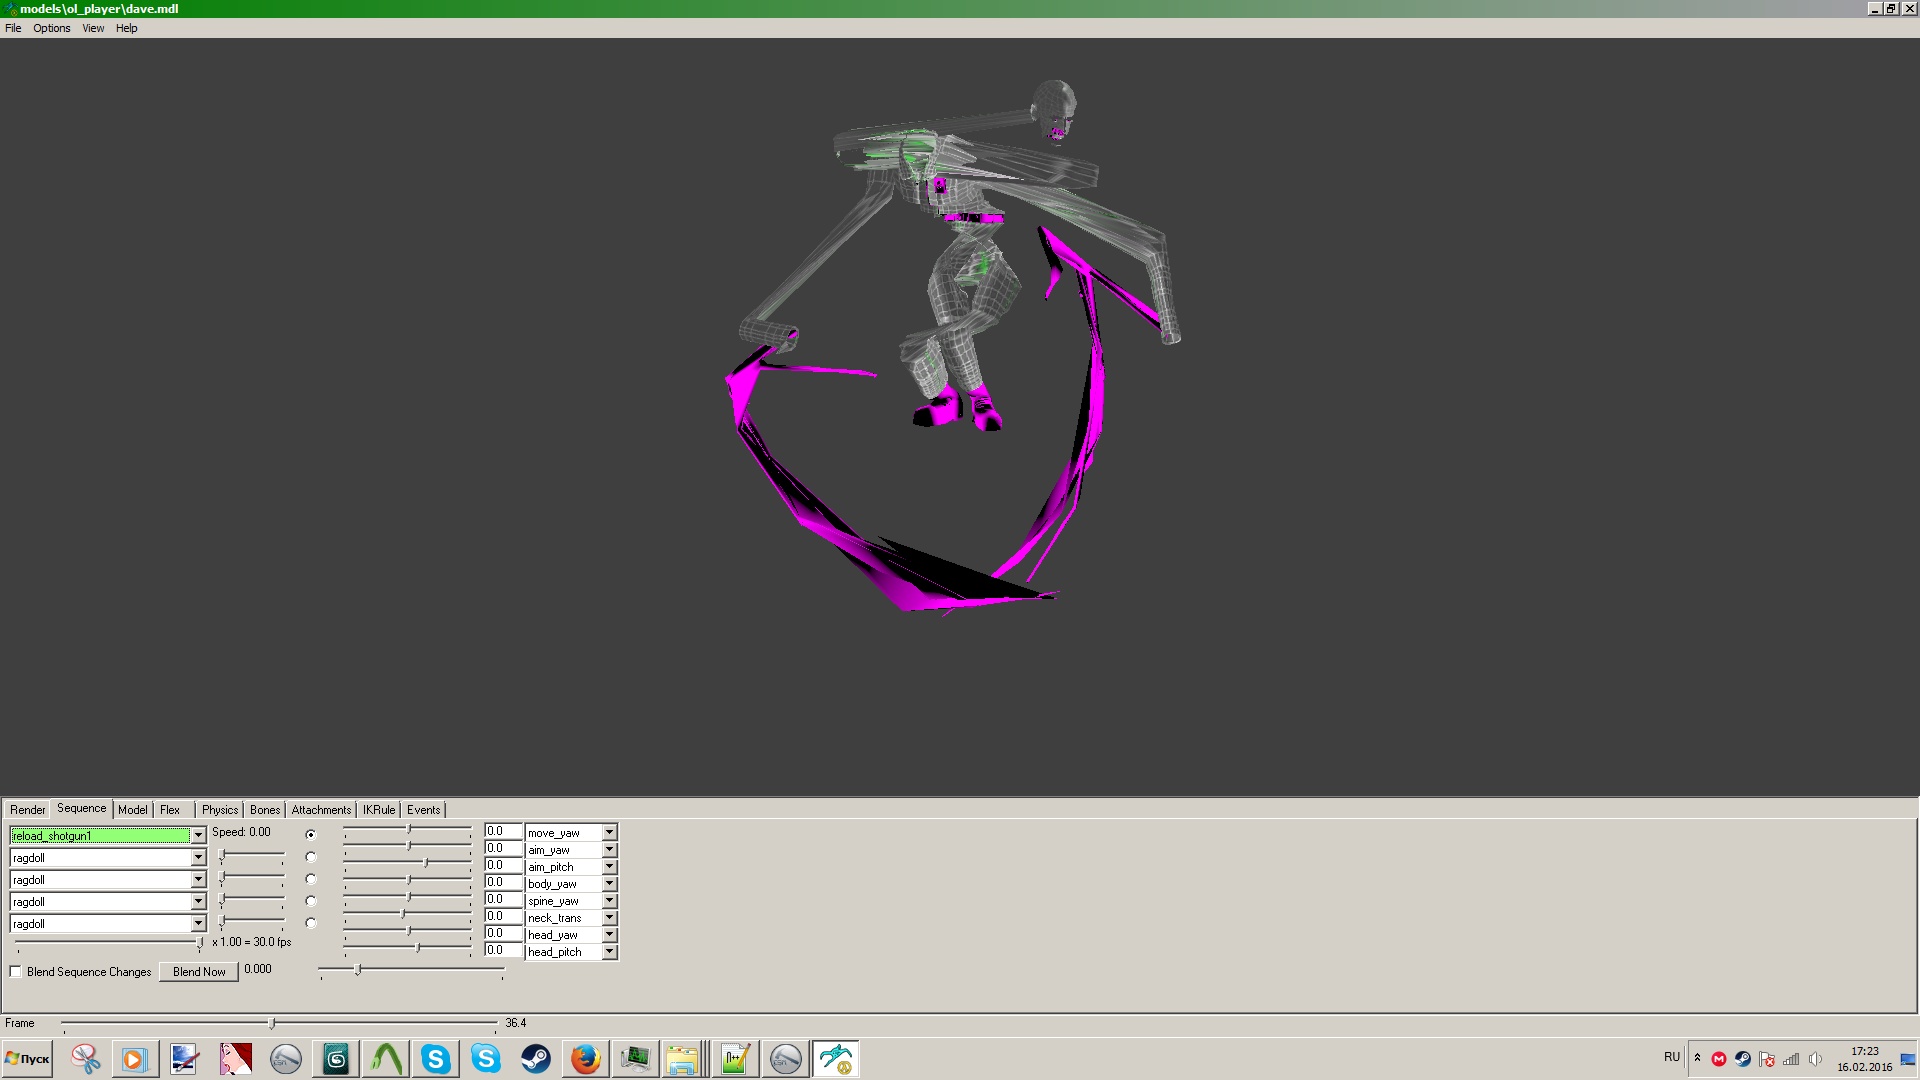
Task: Click the Frame slider thumb
Action: [272, 1024]
